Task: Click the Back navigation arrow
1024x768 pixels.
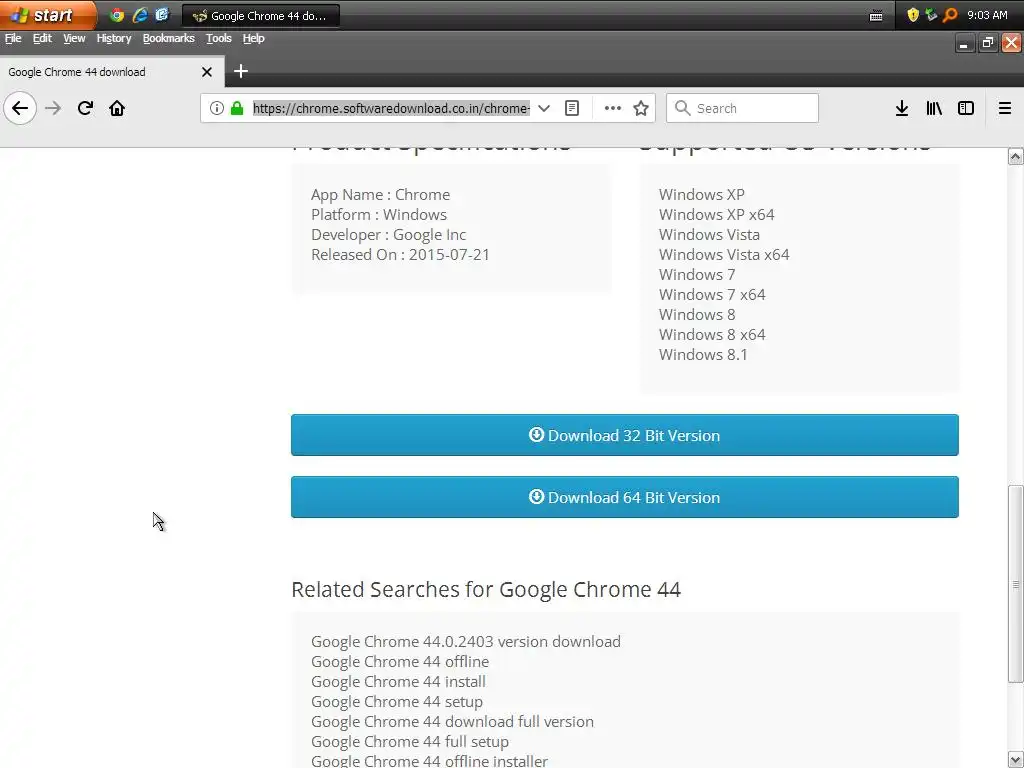Action: point(20,108)
